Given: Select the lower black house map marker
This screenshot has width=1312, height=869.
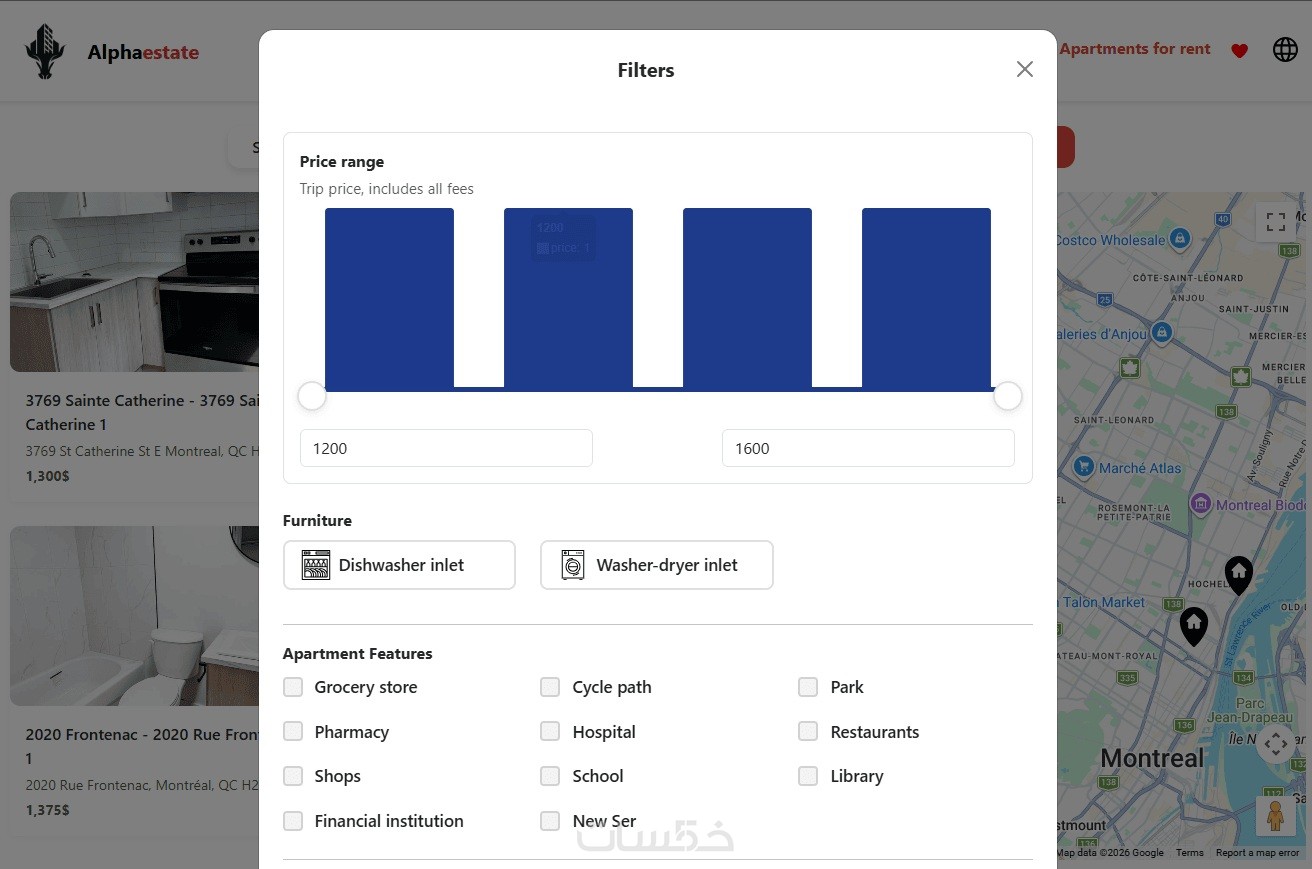Looking at the screenshot, I should [x=1194, y=625].
